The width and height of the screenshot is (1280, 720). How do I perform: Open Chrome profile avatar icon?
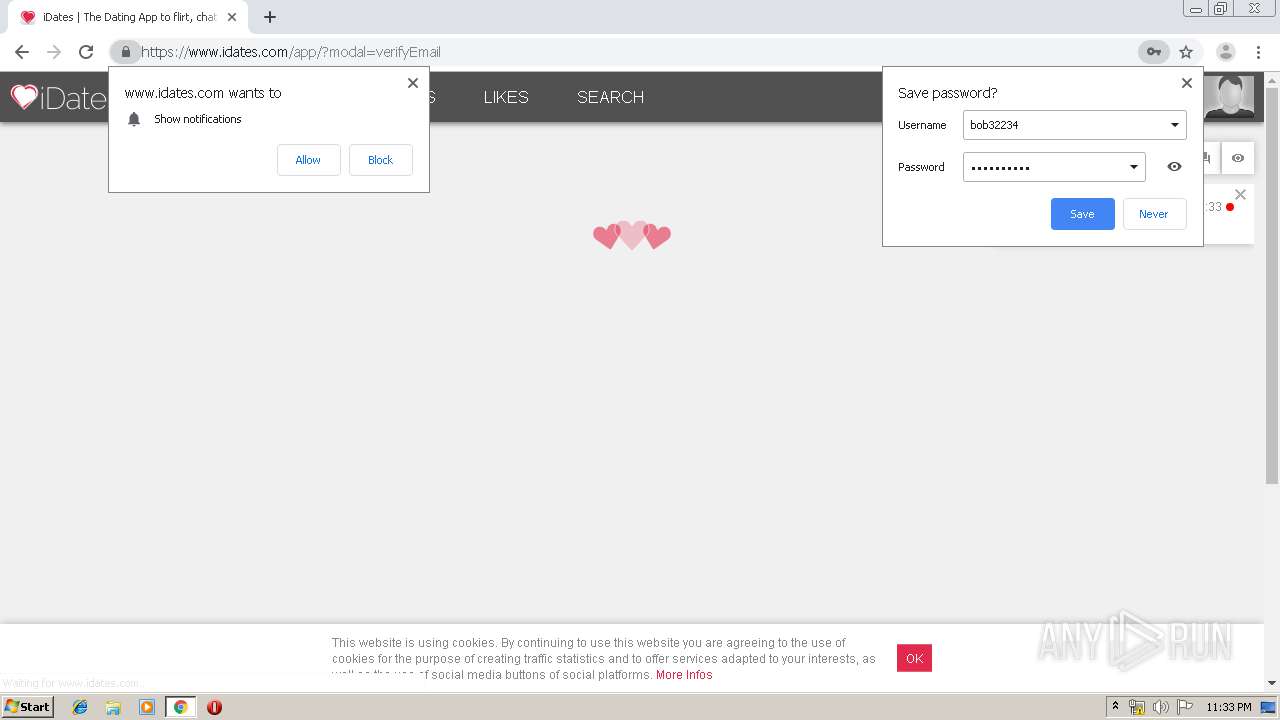(1225, 52)
